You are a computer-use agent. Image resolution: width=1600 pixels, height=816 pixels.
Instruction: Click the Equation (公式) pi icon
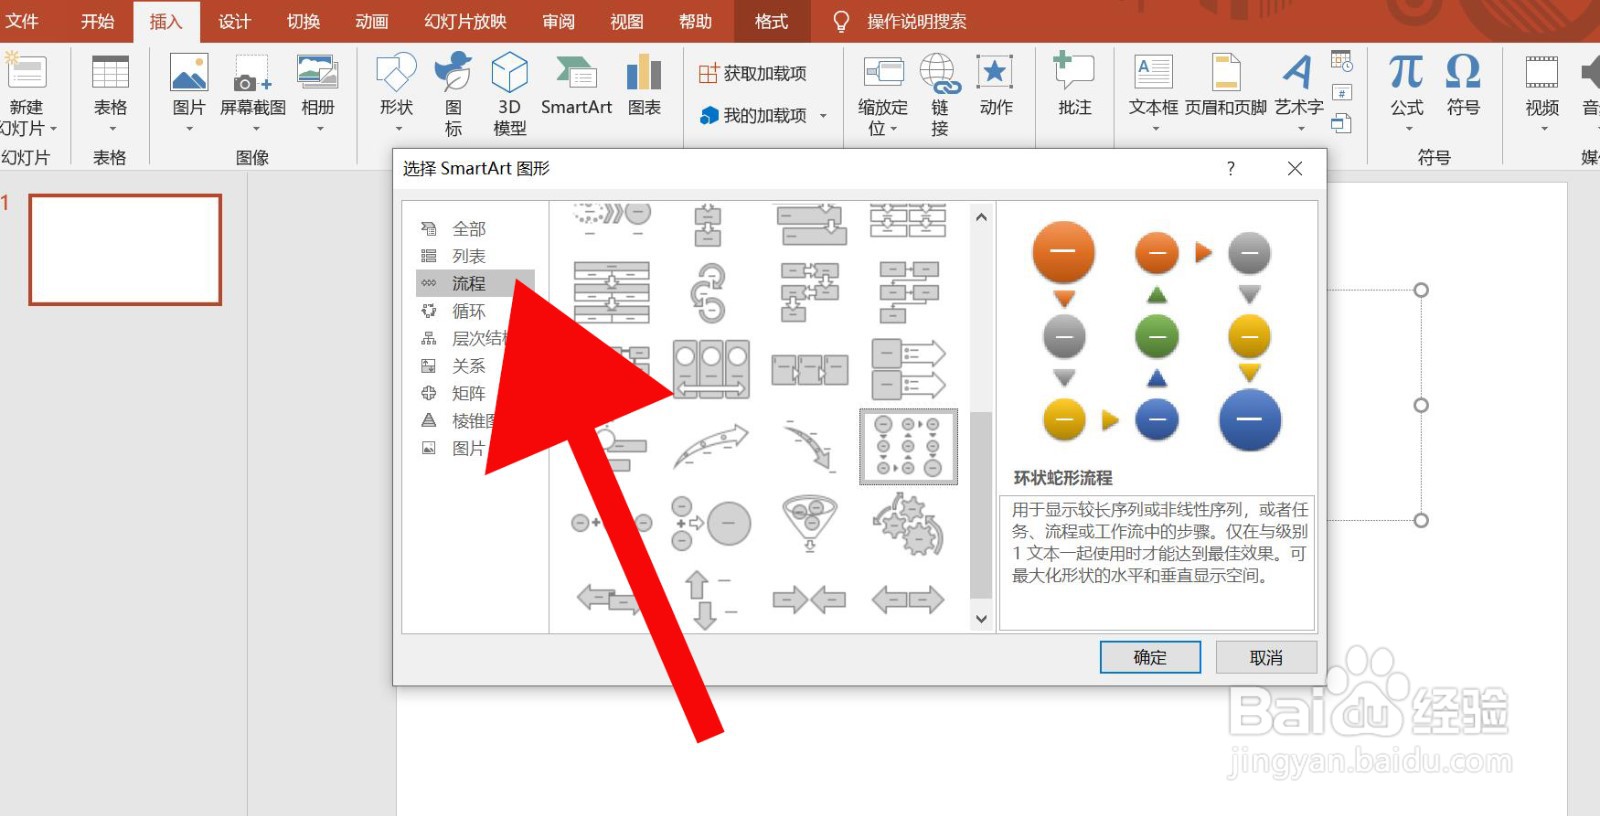click(1406, 72)
